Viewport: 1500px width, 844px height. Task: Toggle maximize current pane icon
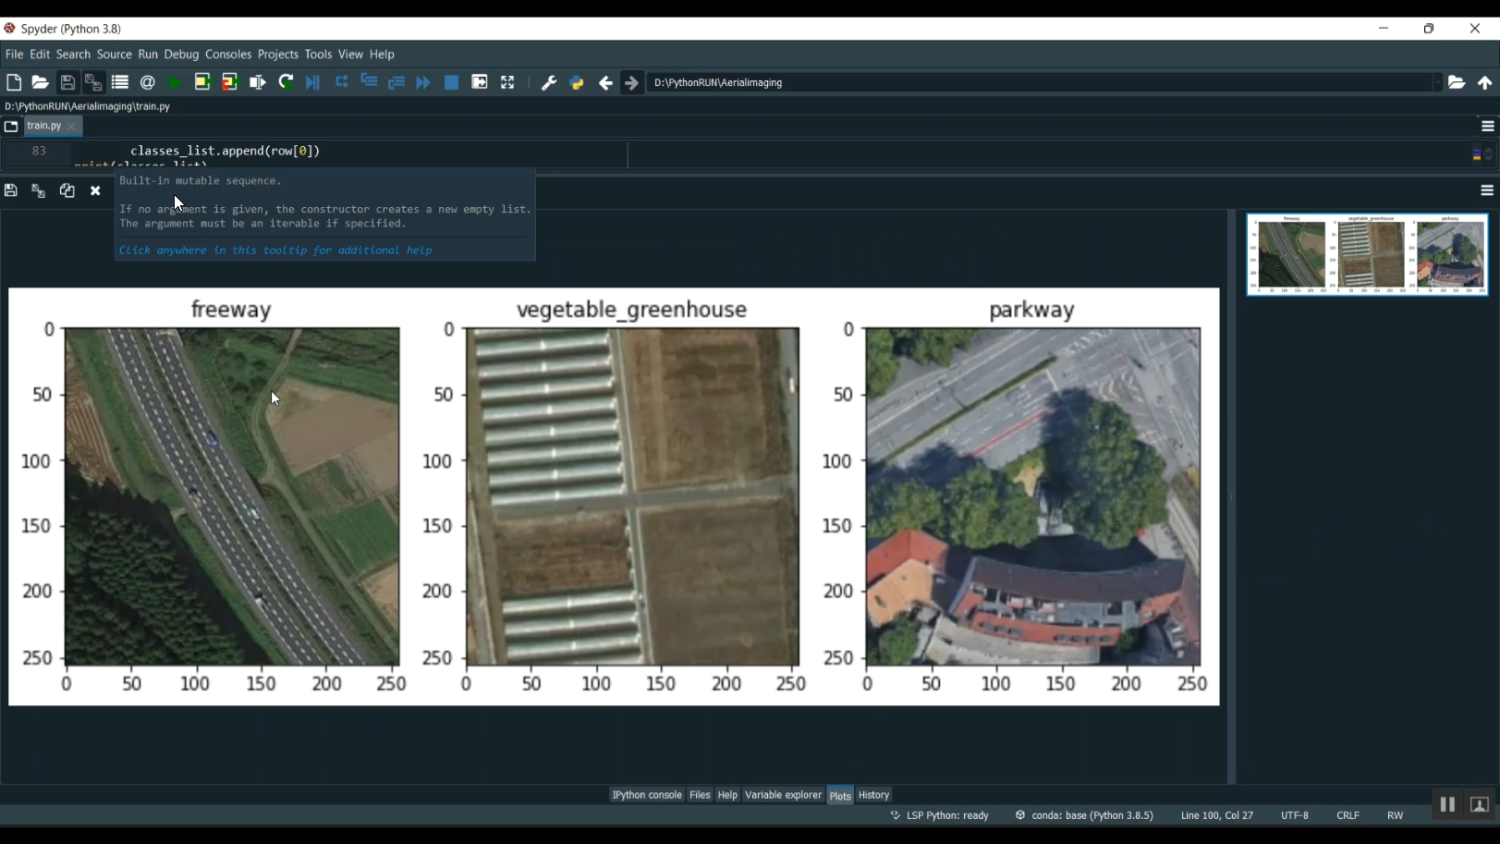tap(508, 83)
